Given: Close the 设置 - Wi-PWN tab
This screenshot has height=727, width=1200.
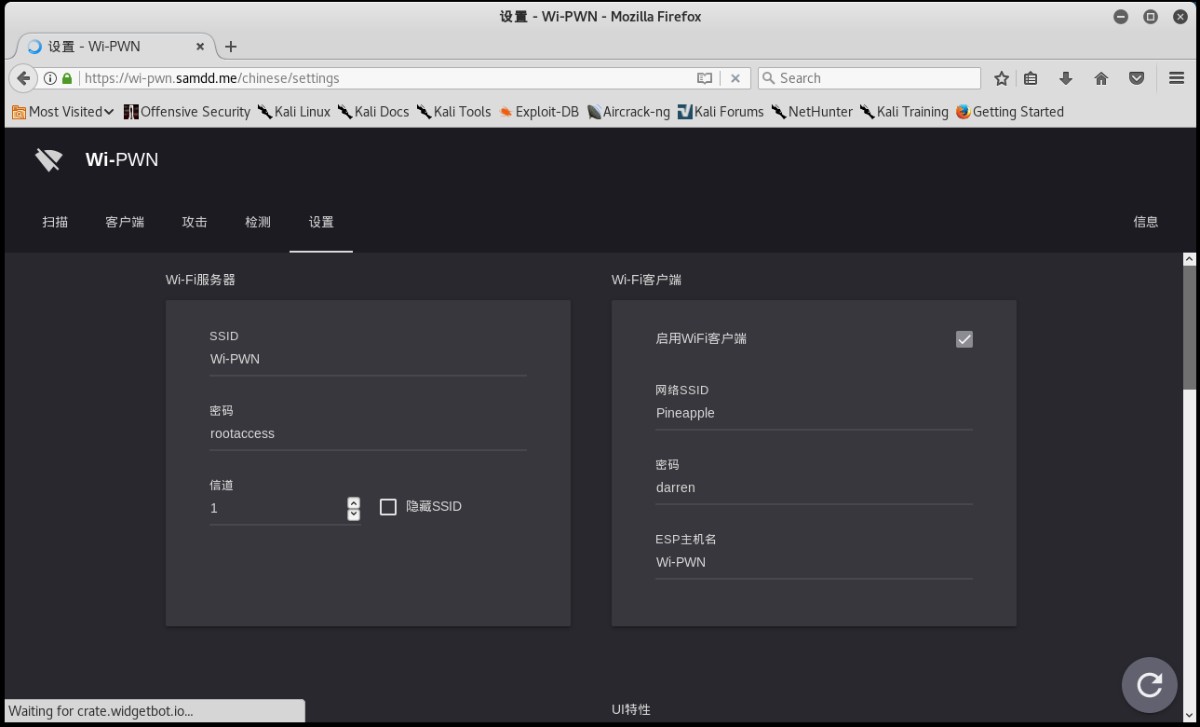Looking at the screenshot, I should click(200, 46).
